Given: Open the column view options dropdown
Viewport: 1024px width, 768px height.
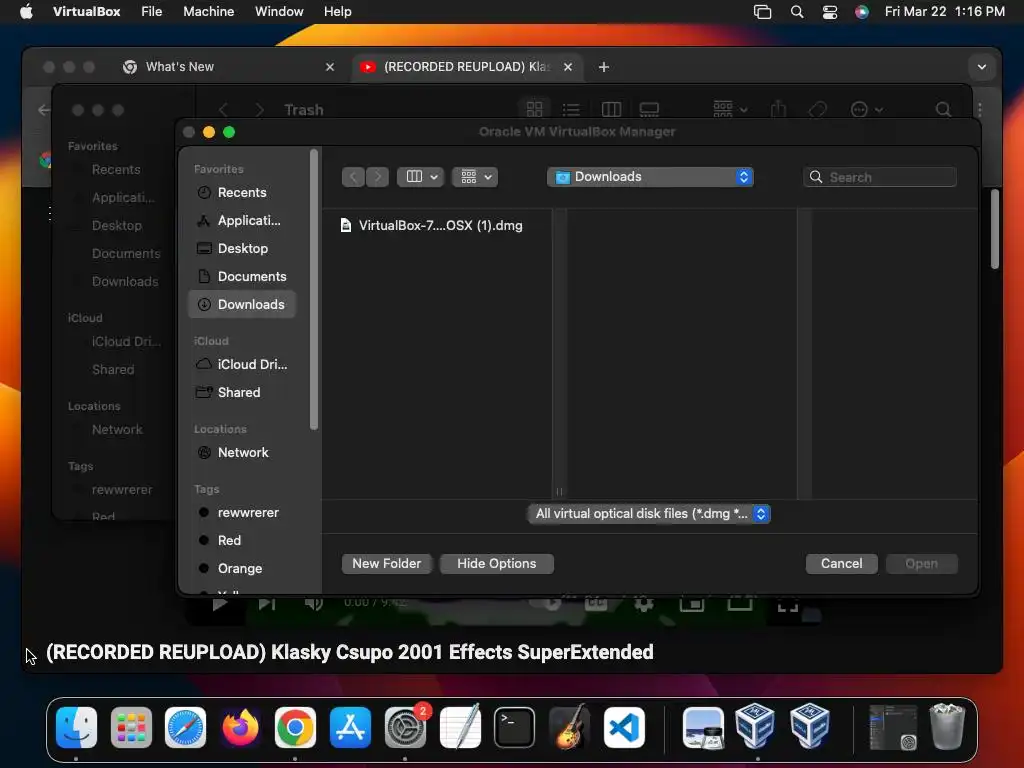Looking at the screenshot, I should pos(421,177).
